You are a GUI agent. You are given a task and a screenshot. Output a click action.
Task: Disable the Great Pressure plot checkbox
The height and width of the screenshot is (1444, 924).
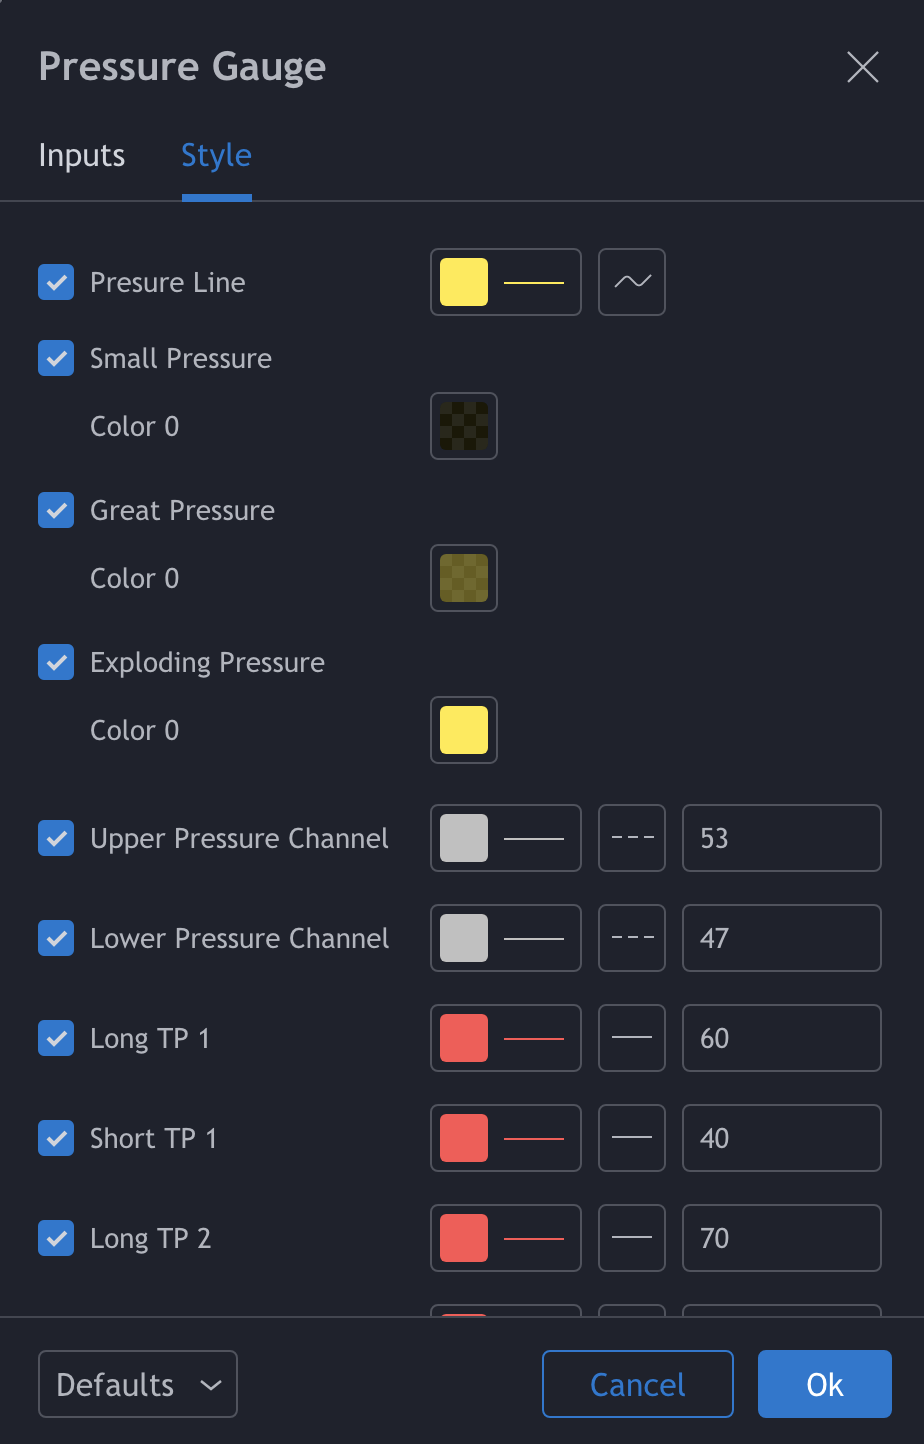click(x=56, y=510)
